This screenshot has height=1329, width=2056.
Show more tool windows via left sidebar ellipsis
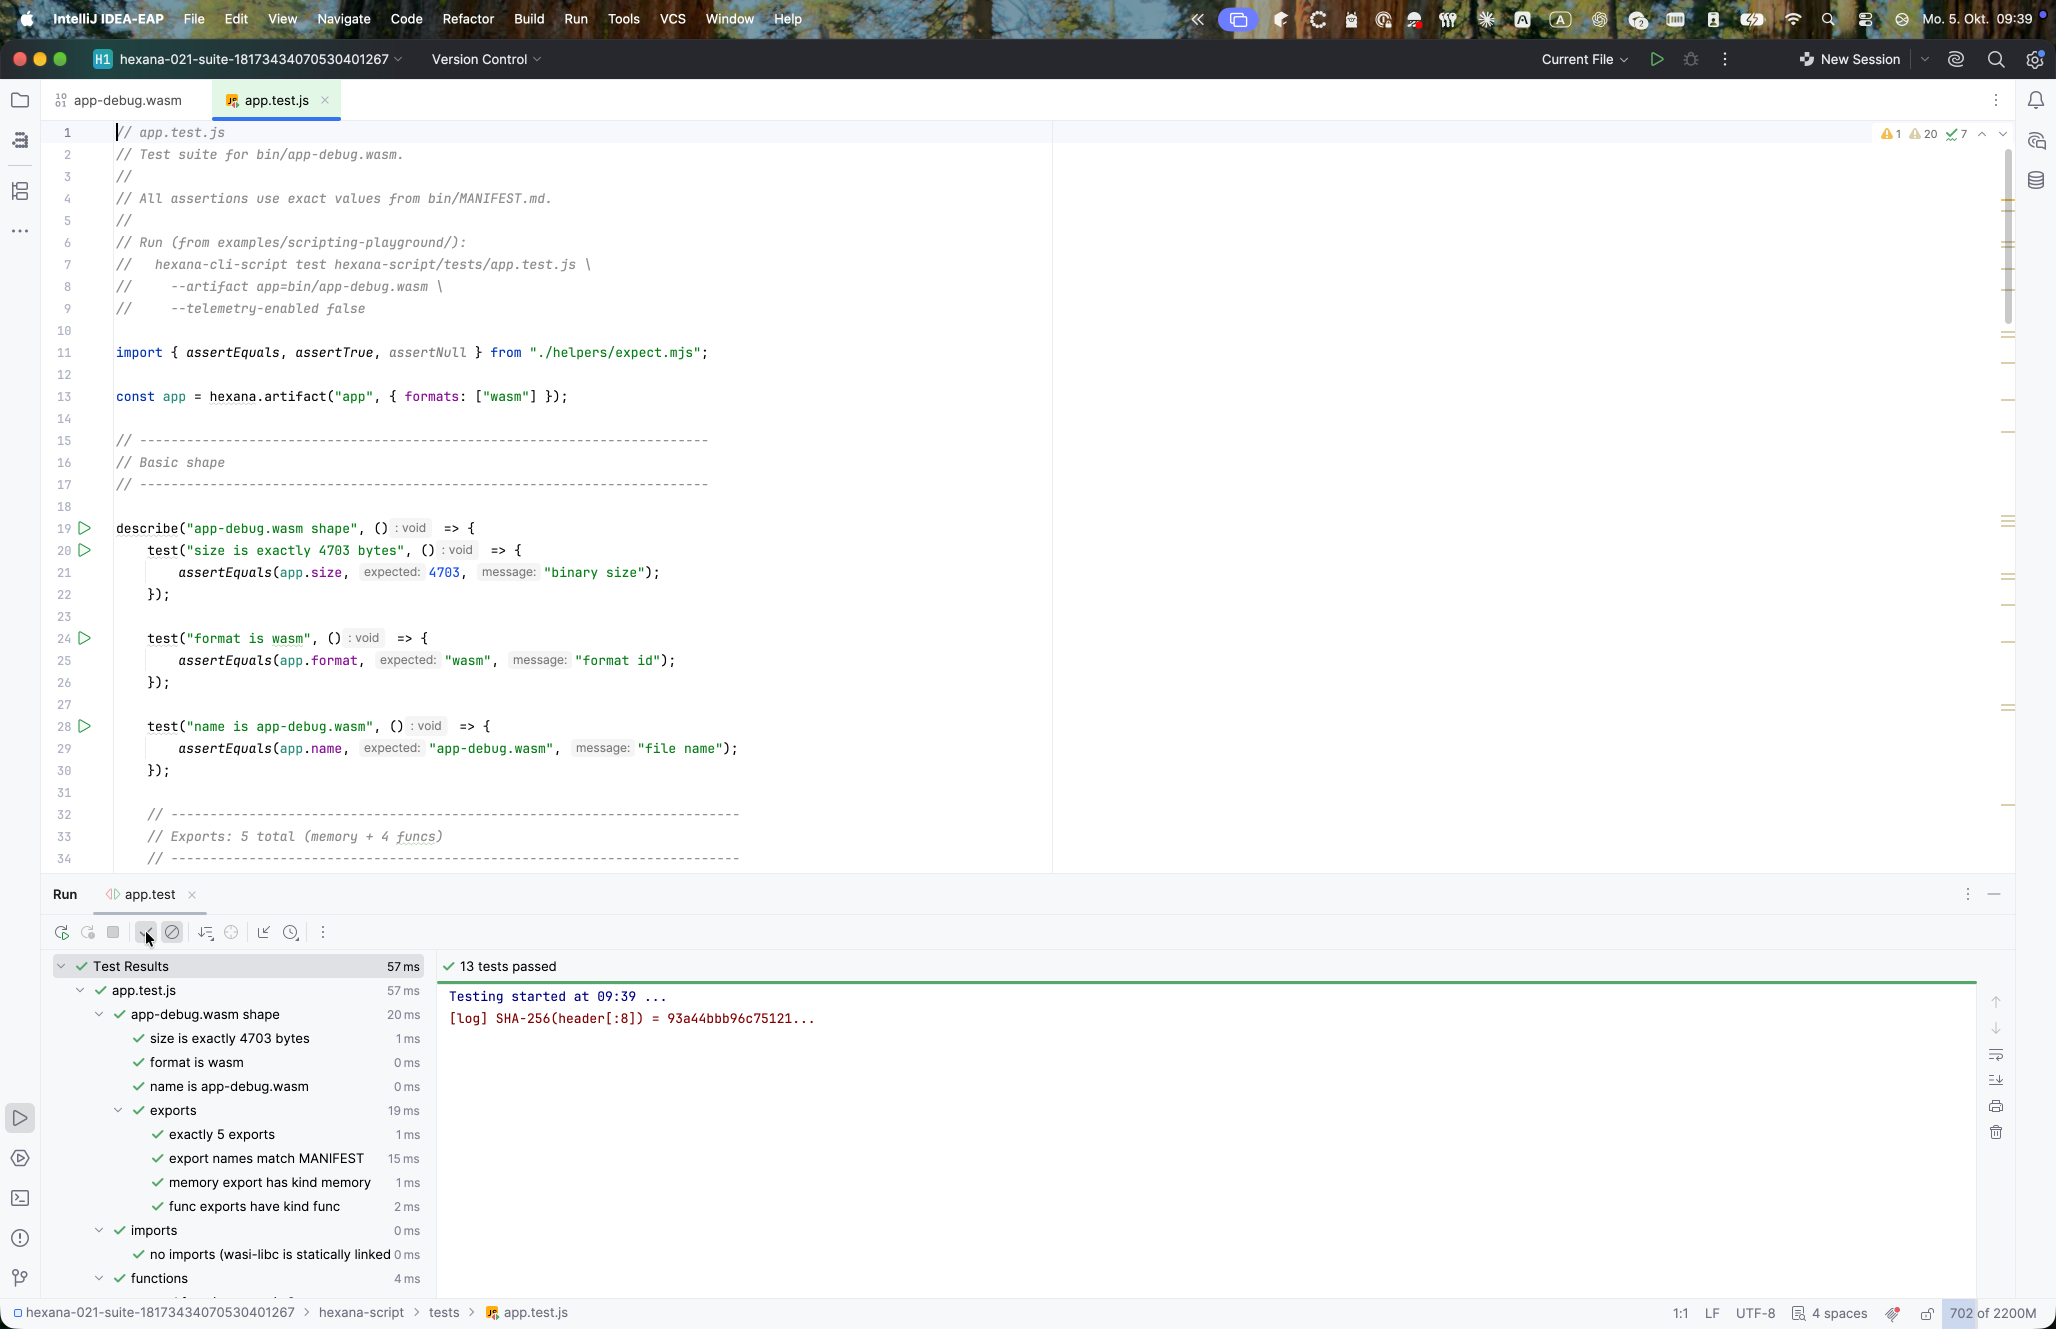(20, 231)
